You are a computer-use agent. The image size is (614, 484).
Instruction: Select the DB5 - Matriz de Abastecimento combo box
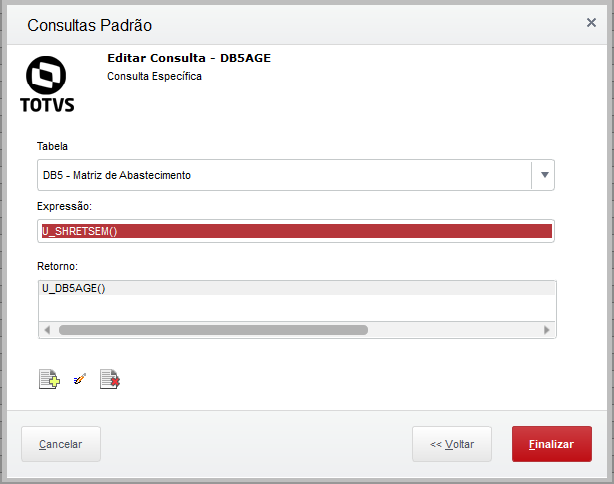(296, 175)
